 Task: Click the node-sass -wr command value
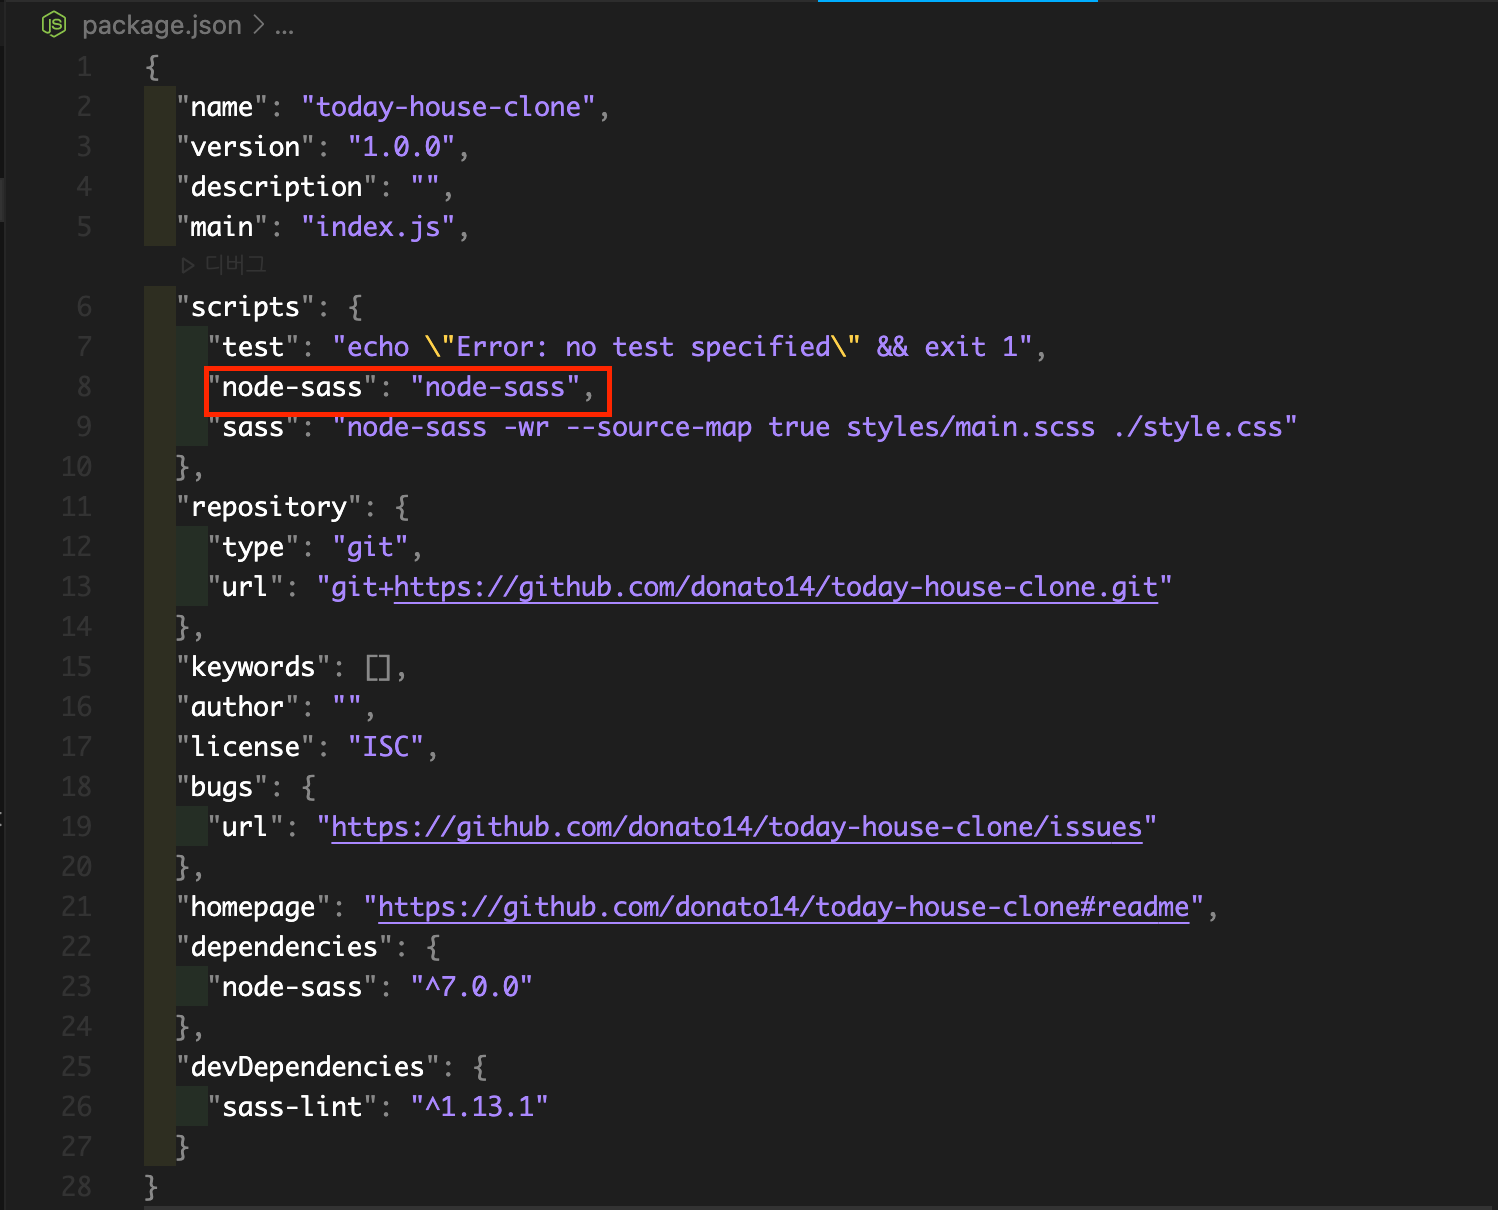815,427
